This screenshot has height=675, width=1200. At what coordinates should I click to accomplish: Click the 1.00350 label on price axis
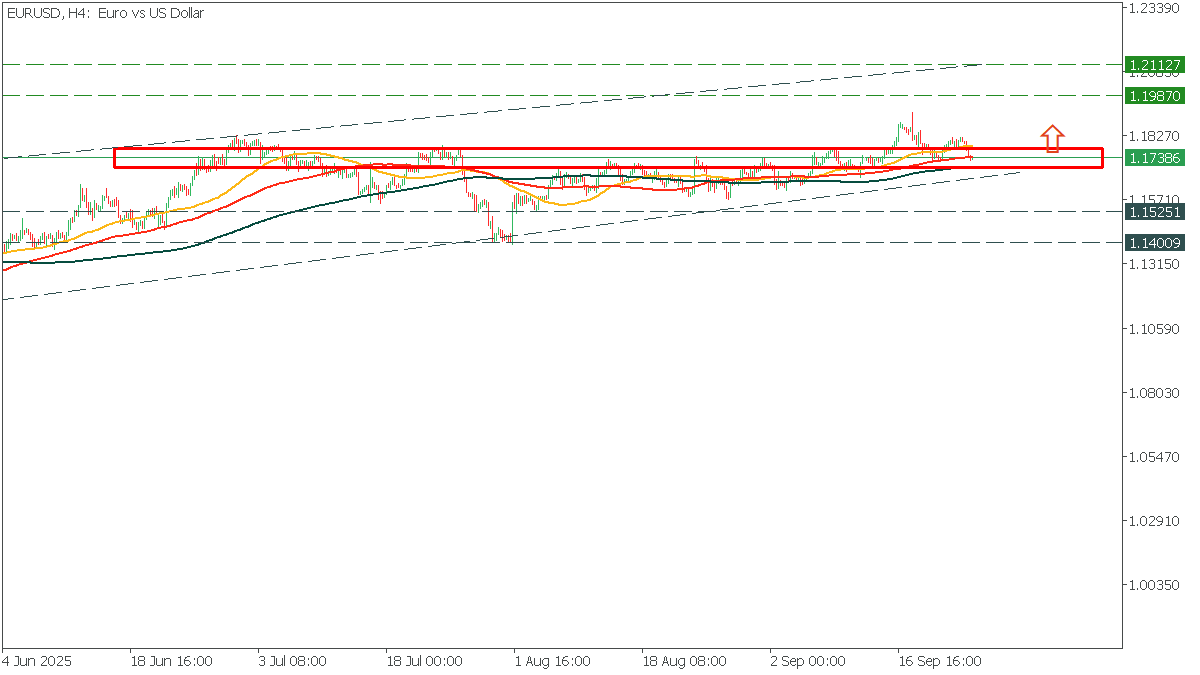(1153, 585)
